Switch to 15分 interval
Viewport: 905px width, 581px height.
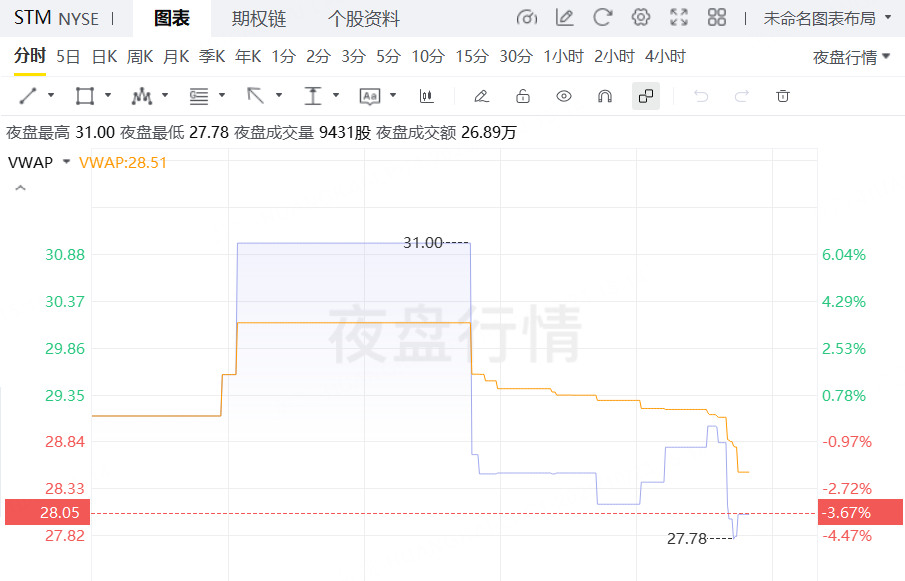471,56
